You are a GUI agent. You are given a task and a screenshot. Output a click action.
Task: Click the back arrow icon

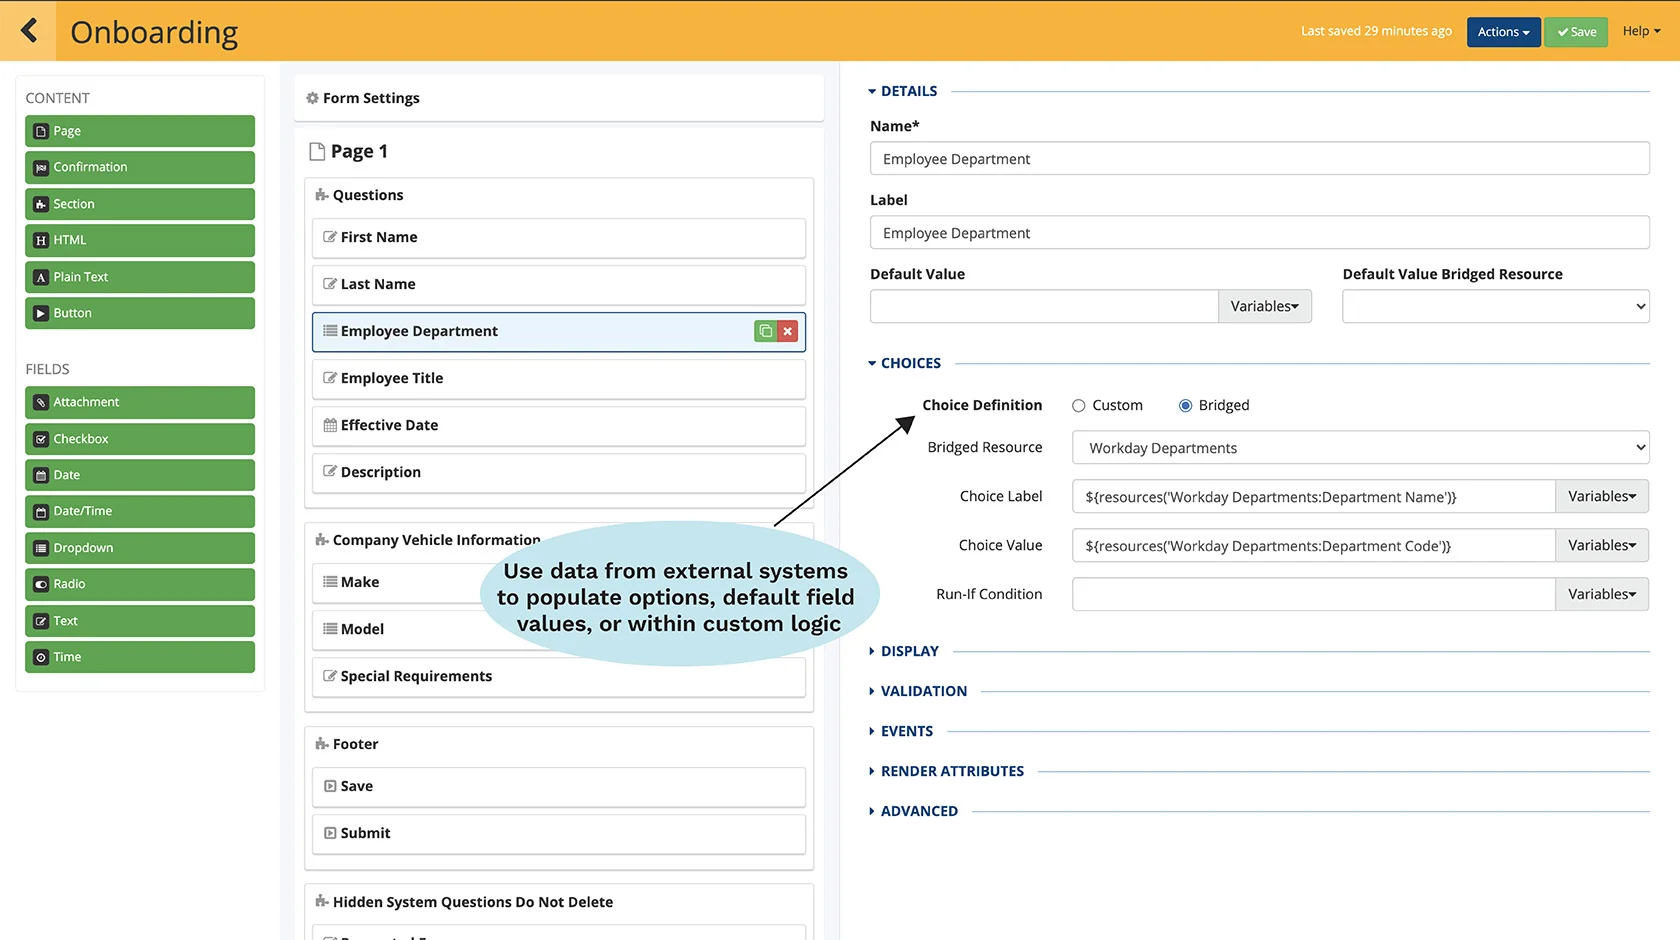tap(29, 31)
